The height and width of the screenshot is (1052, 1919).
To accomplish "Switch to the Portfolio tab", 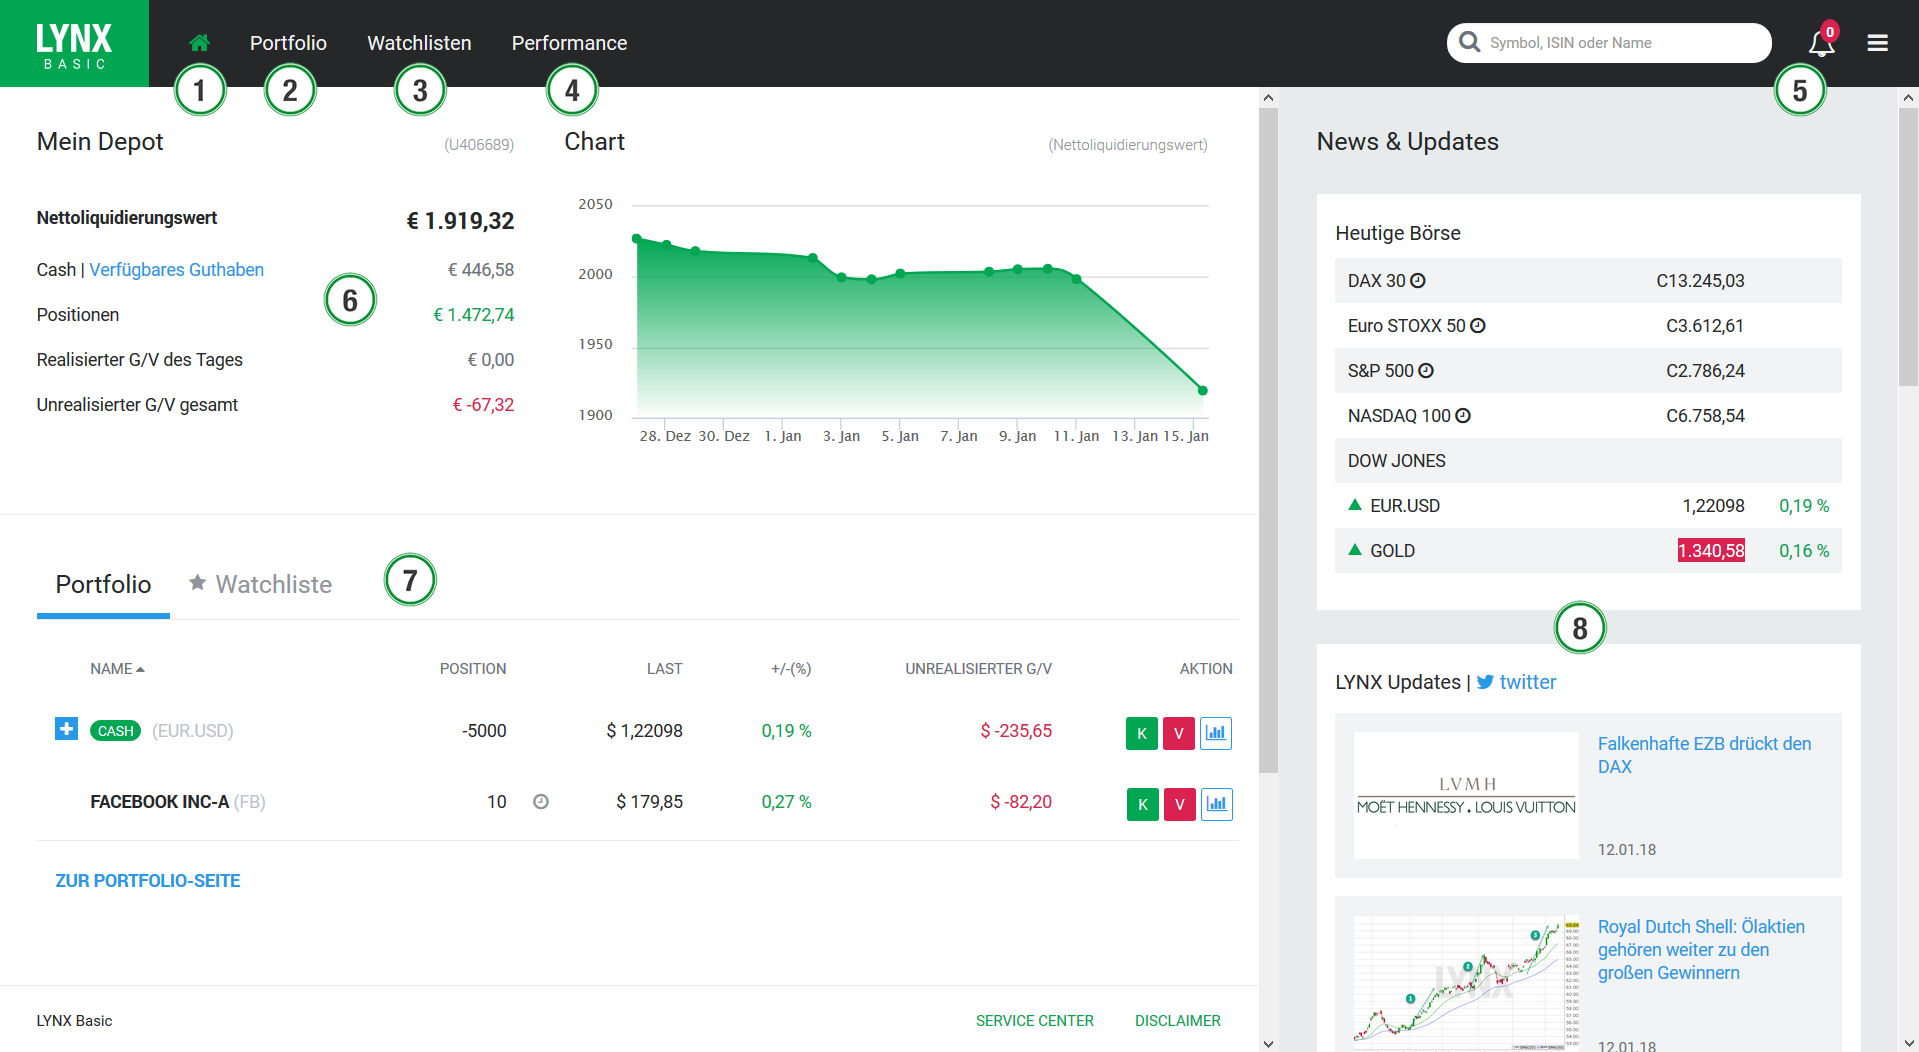I will 103,584.
